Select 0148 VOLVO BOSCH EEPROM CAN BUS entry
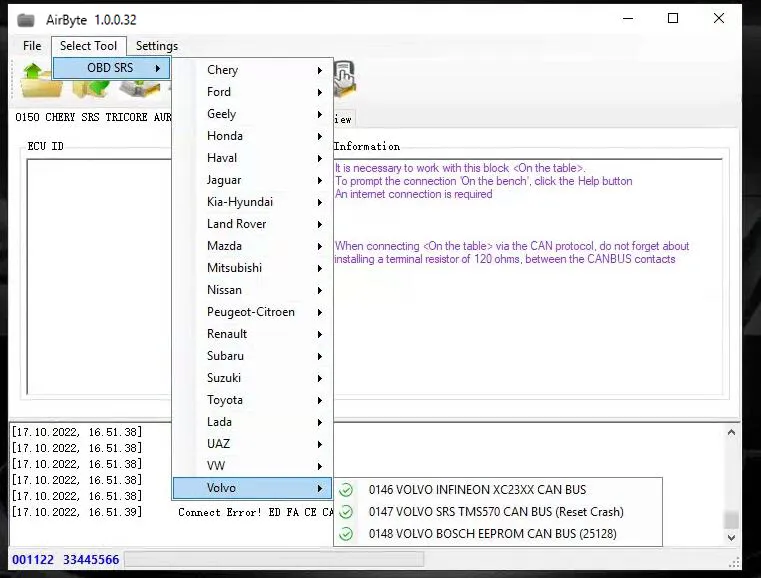This screenshot has height=578, width=761. click(493, 534)
